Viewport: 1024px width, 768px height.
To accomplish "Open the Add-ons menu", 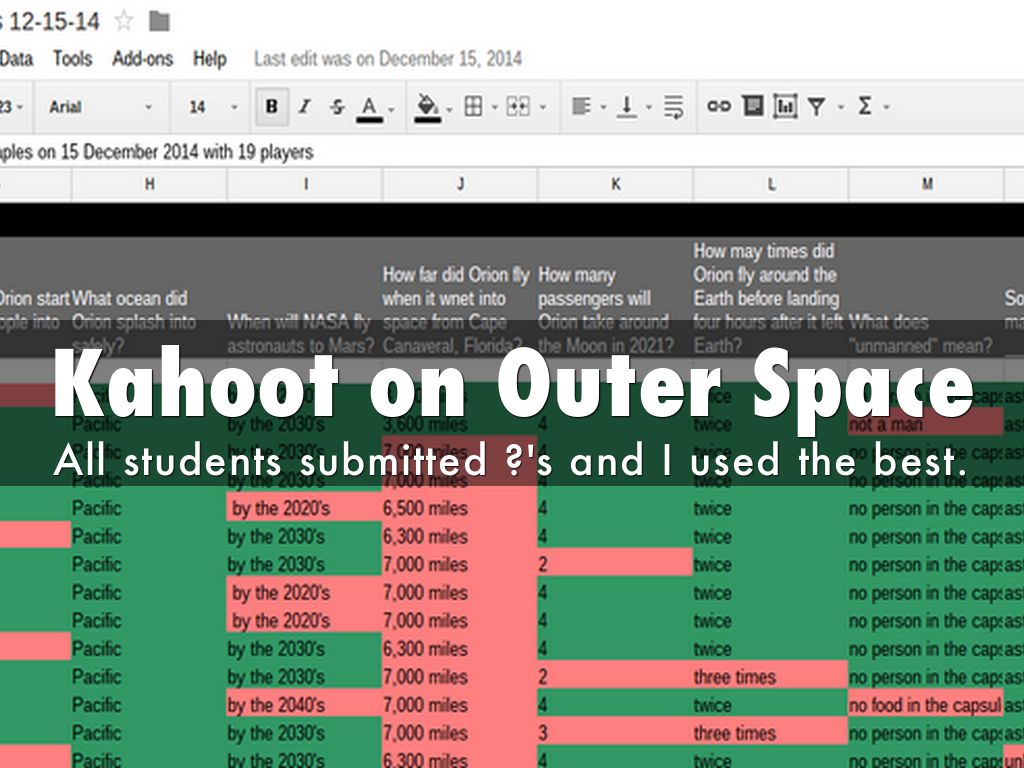I will coord(142,59).
